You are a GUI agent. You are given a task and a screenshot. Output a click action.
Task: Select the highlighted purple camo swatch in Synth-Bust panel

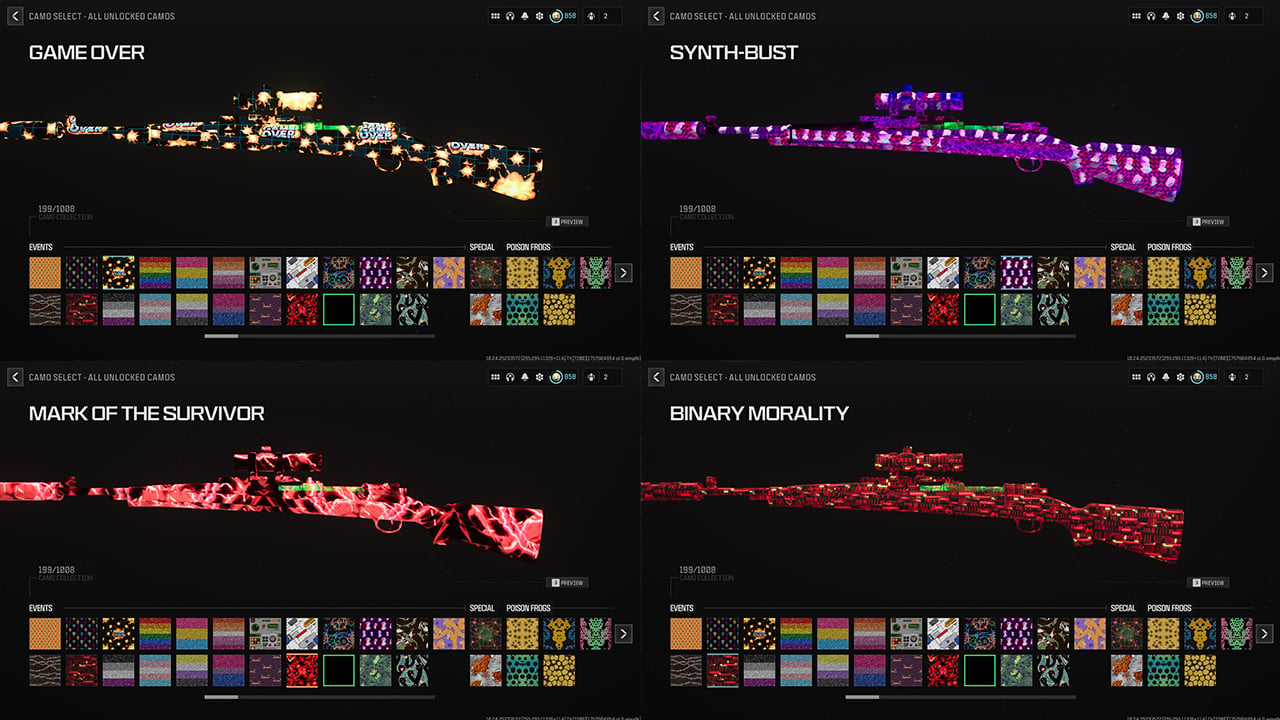click(x=1017, y=273)
